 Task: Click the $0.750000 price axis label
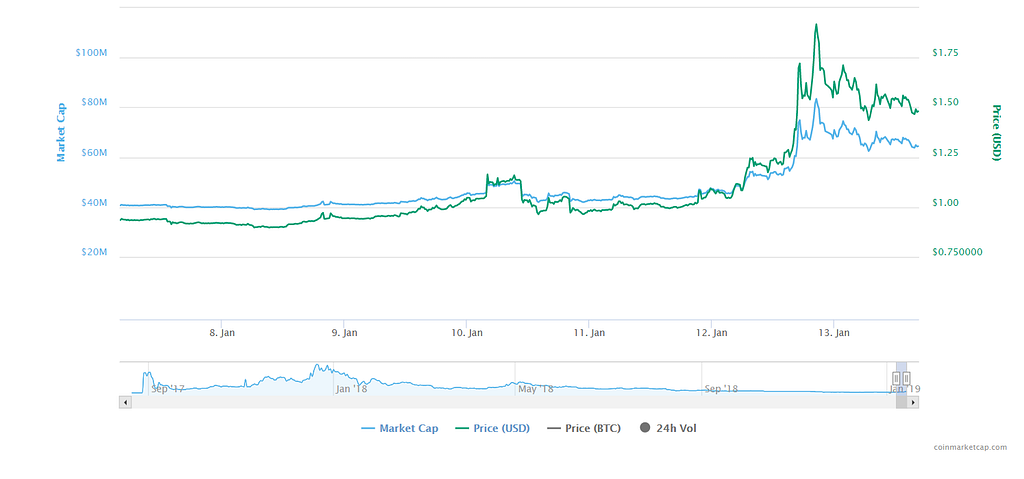(957, 252)
